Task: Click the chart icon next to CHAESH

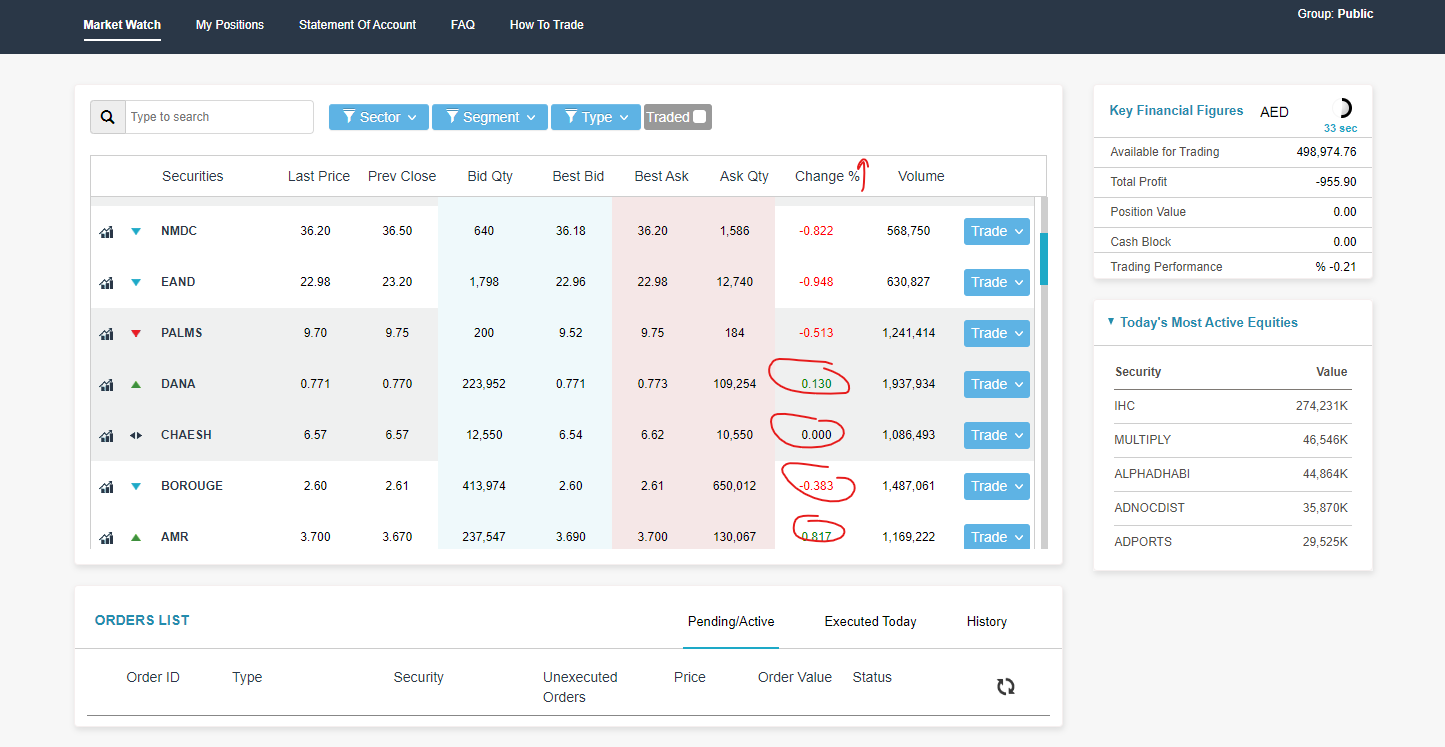Action: pyautogui.click(x=106, y=435)
